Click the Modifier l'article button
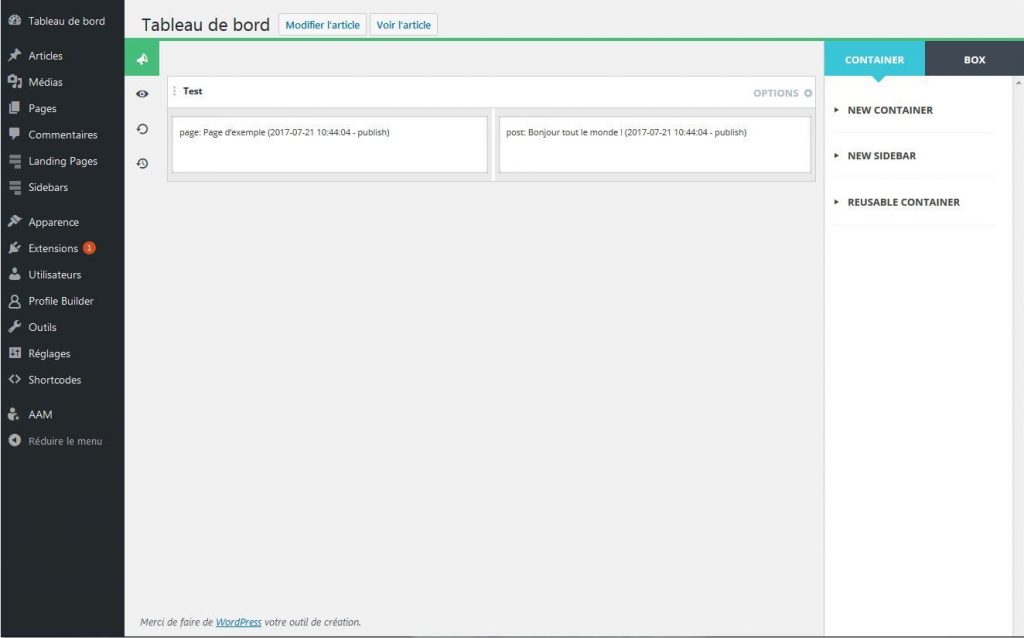This screenshot has width=1024, height=638. pyautogui.click(x=323, y=25)
